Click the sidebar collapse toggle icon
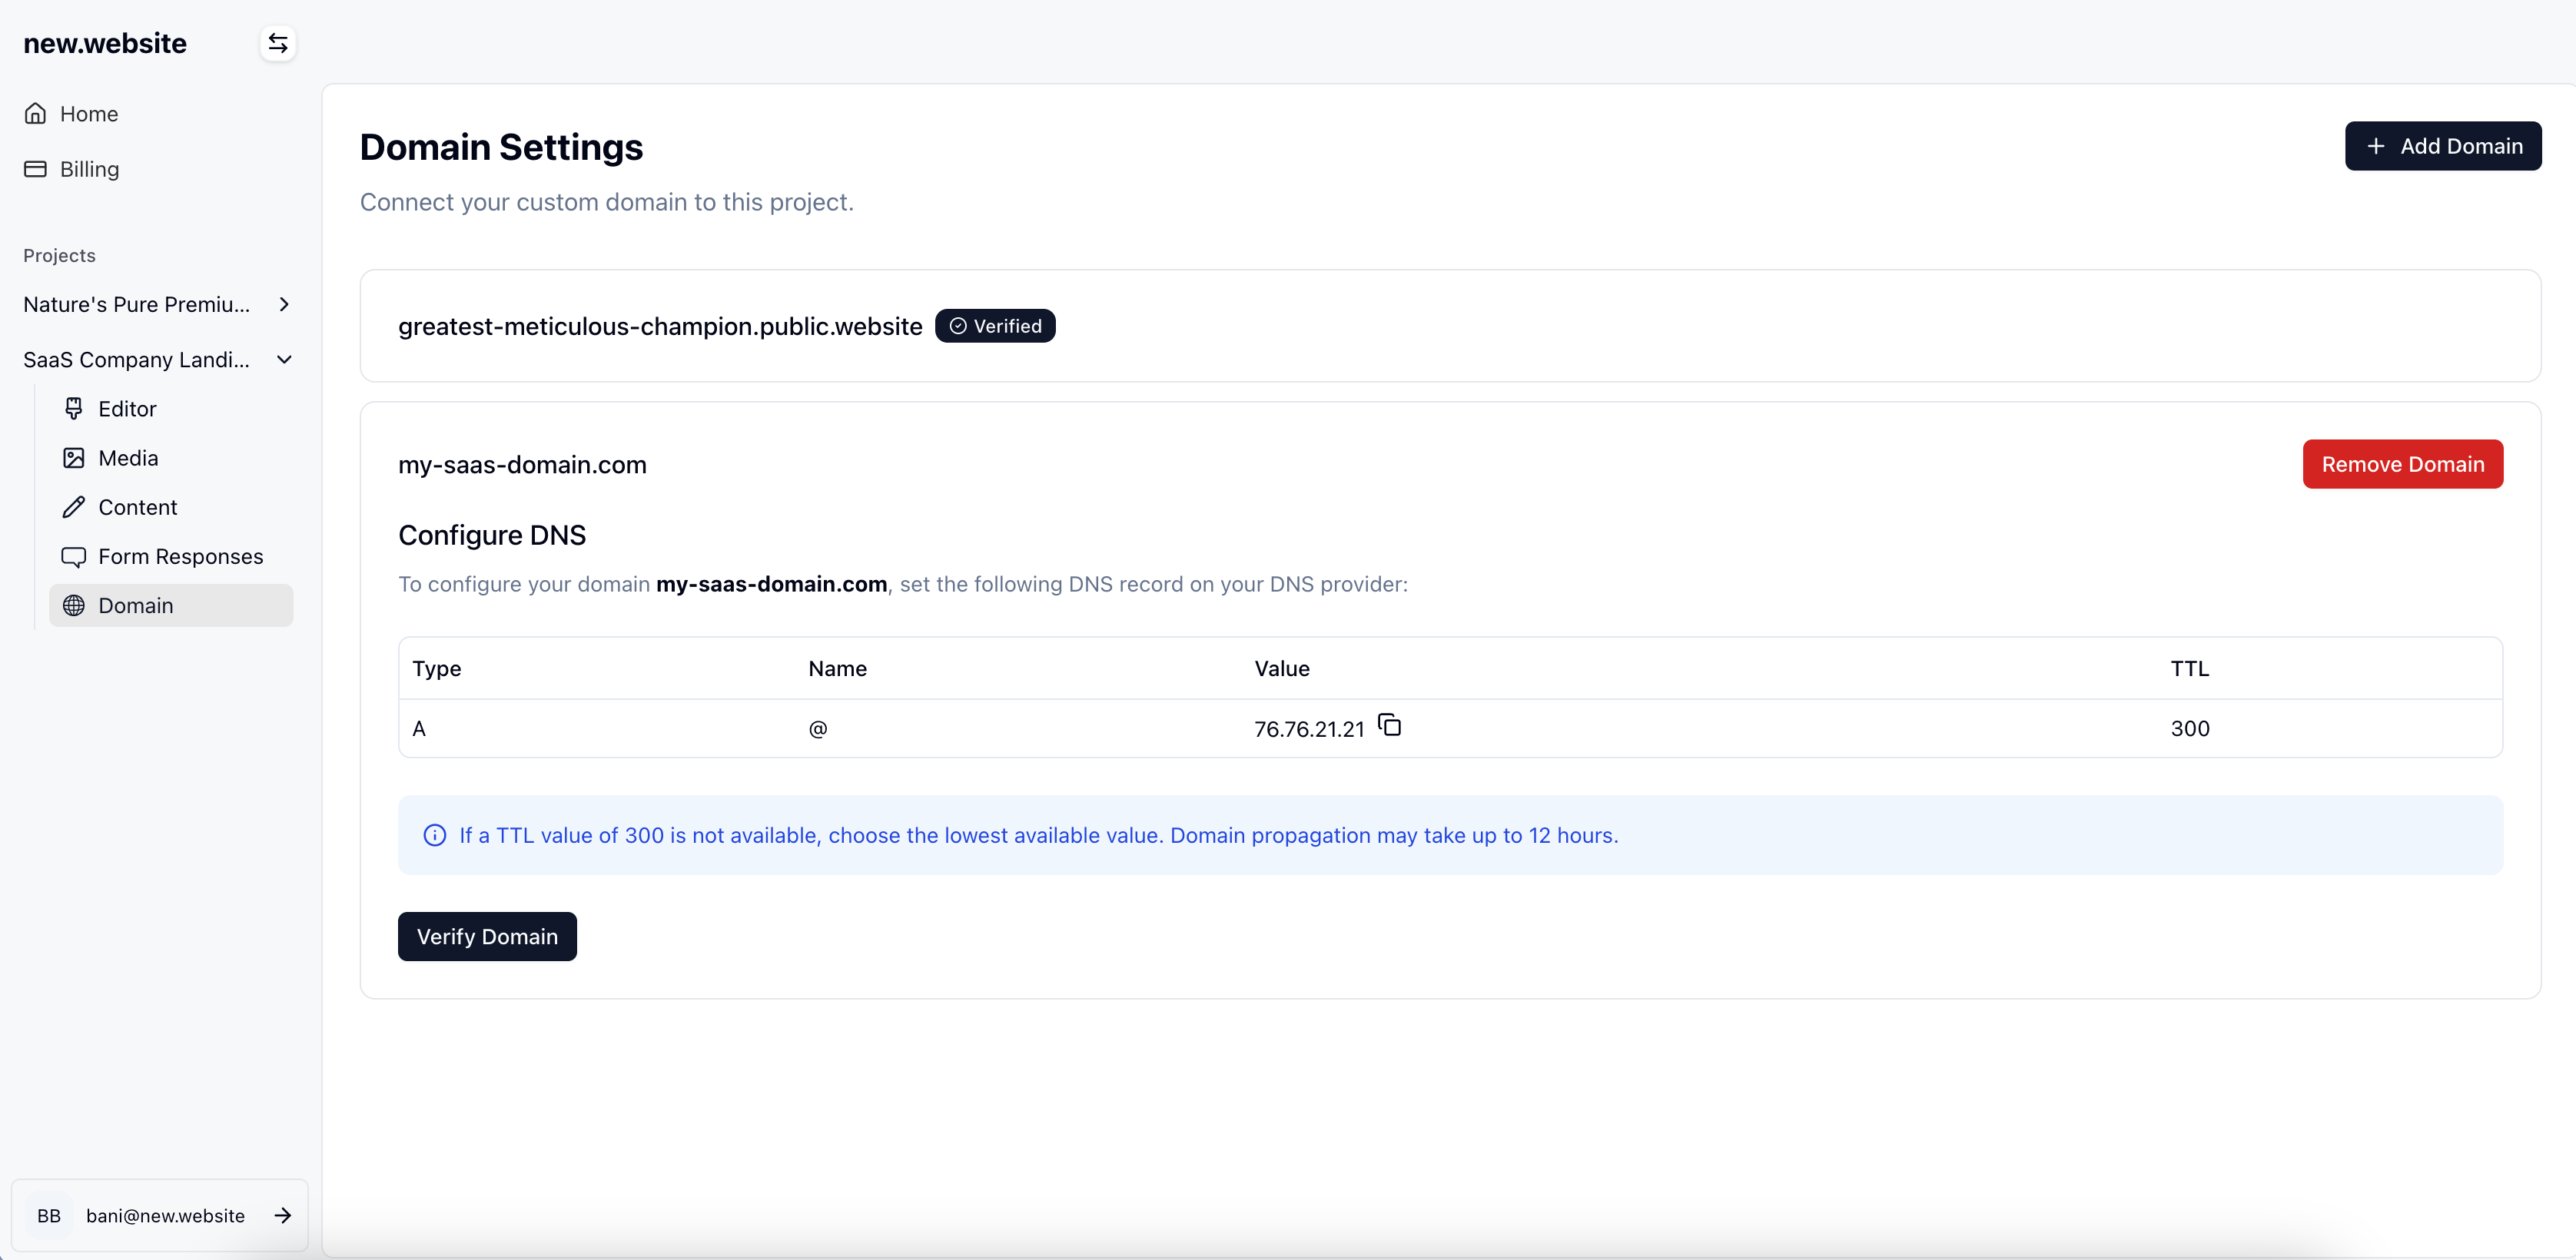Screen dimensions: 2576x1260 click(x=278, y=43)
